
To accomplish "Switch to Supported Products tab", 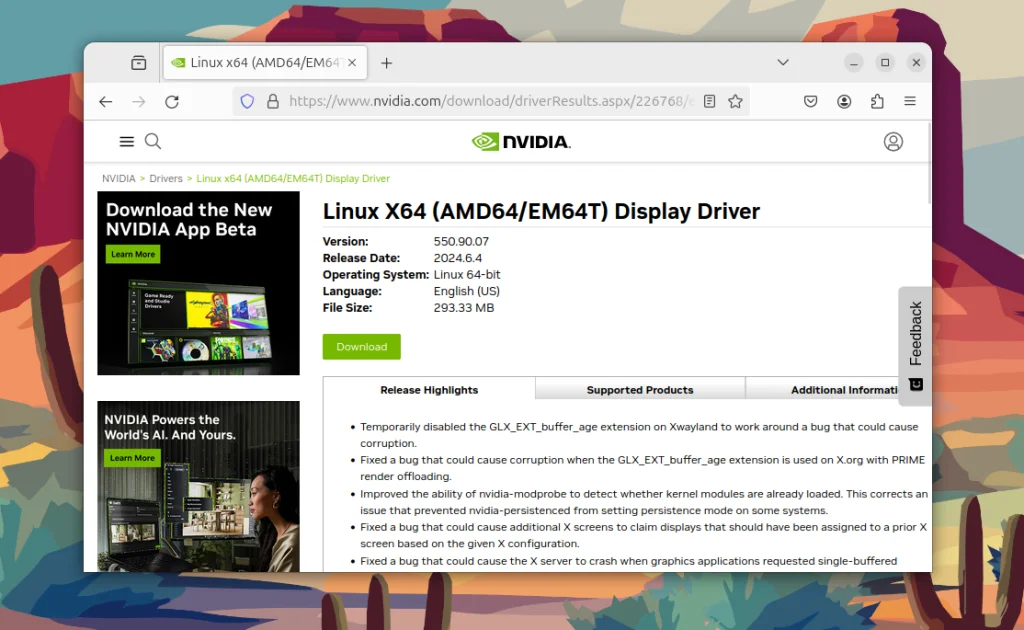I will tap(640, 390).
